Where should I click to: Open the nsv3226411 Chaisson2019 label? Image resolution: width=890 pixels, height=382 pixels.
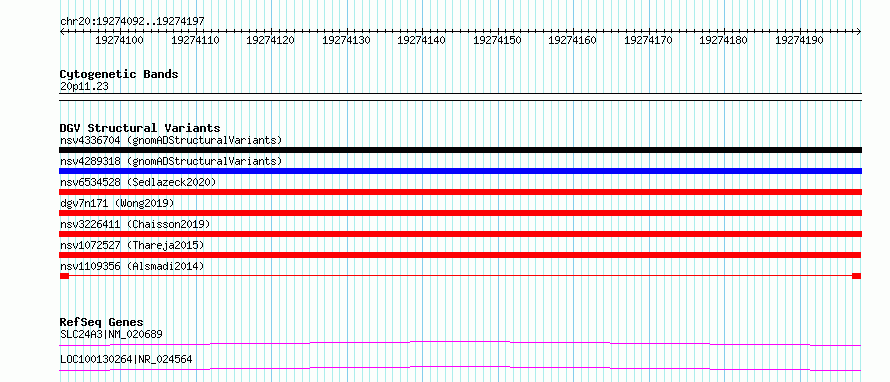point(135,224)
